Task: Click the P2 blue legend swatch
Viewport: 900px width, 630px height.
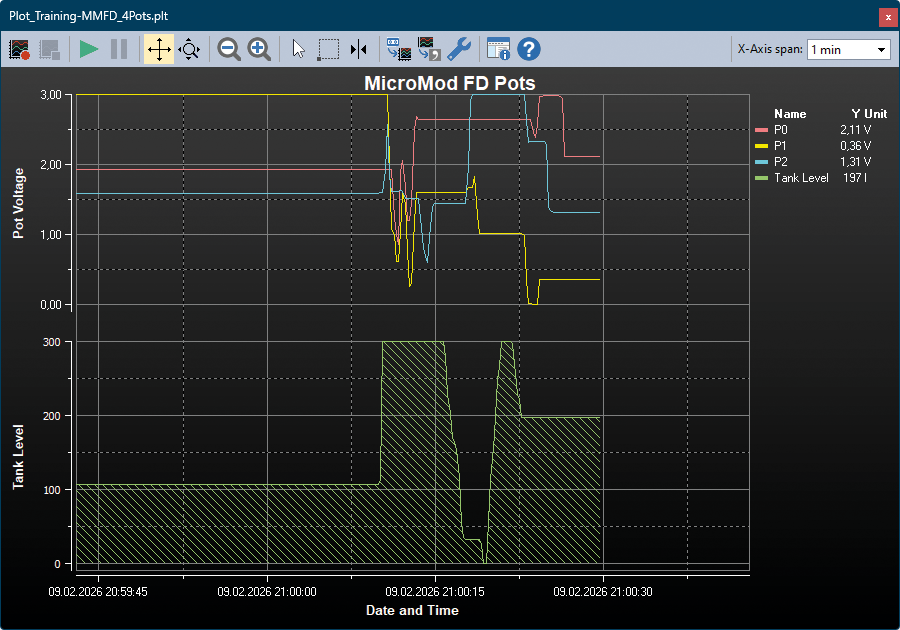Action: 761,162
